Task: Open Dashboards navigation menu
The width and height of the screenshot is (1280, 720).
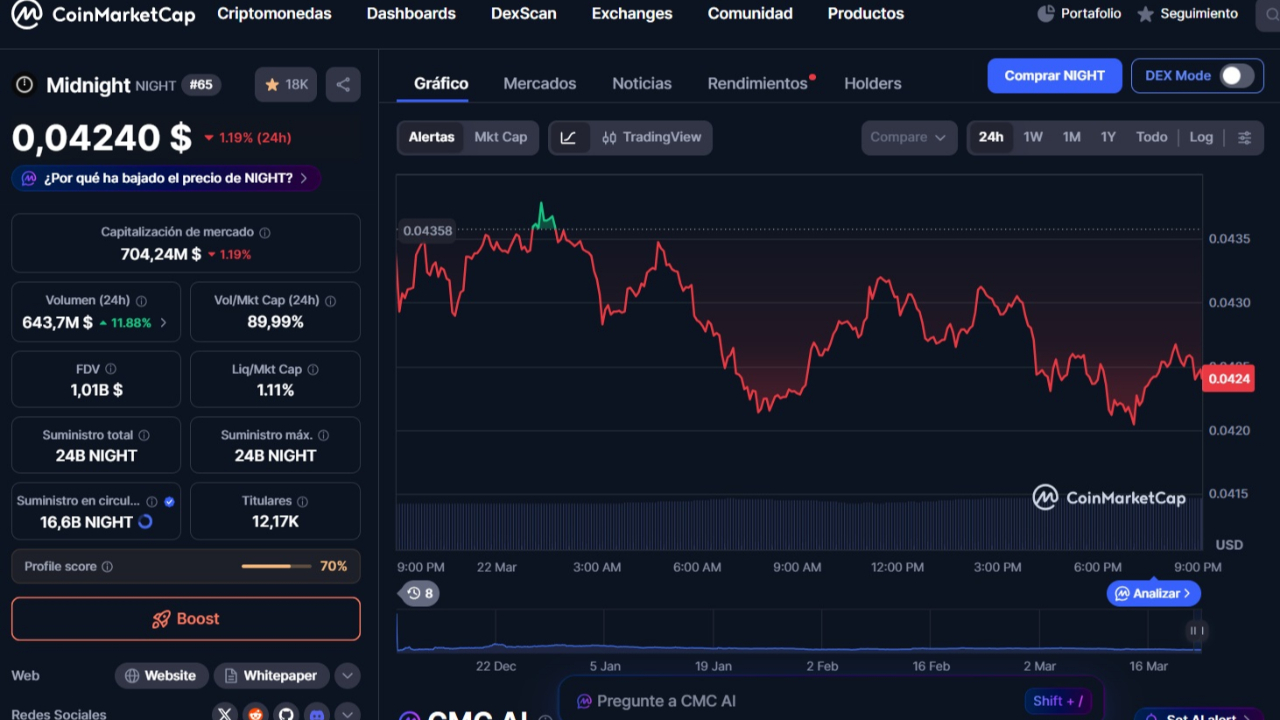Action: pos(411,14)
